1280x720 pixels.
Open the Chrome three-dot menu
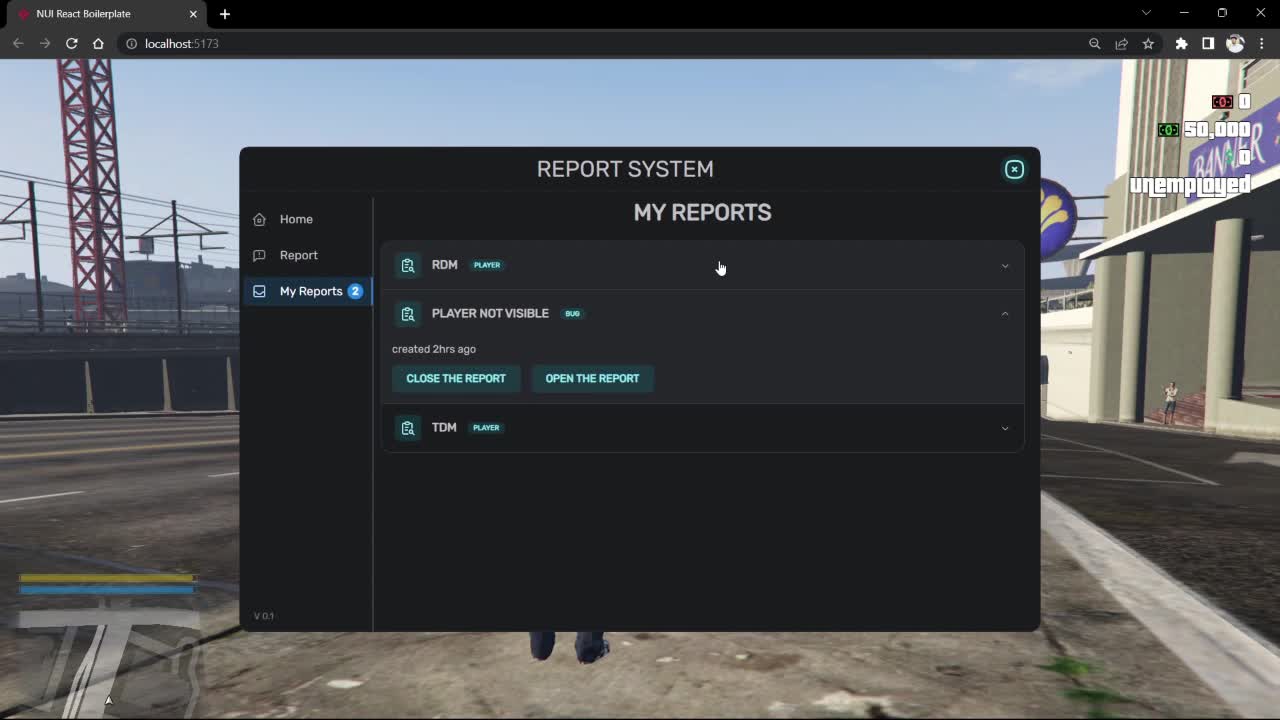1261,43
